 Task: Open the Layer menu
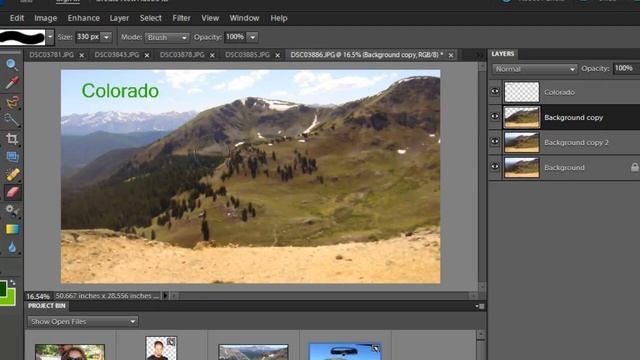119,18
